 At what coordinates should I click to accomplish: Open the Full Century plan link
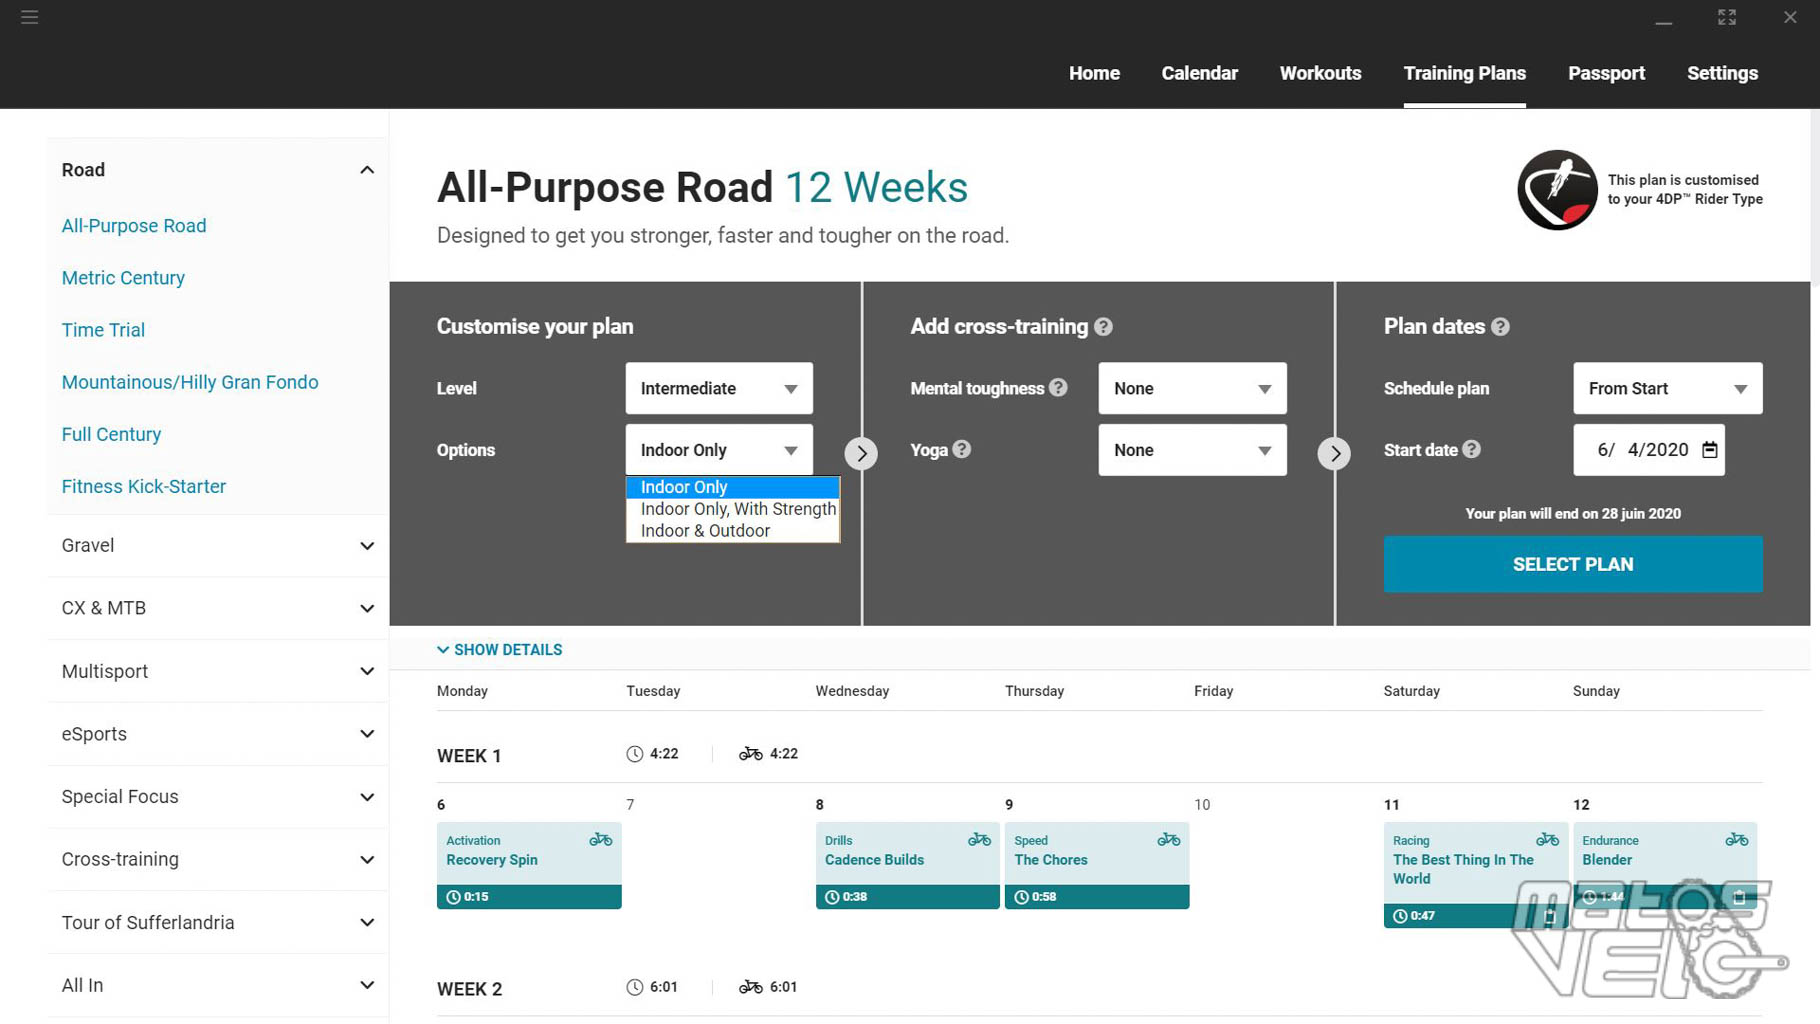[111, 434]
